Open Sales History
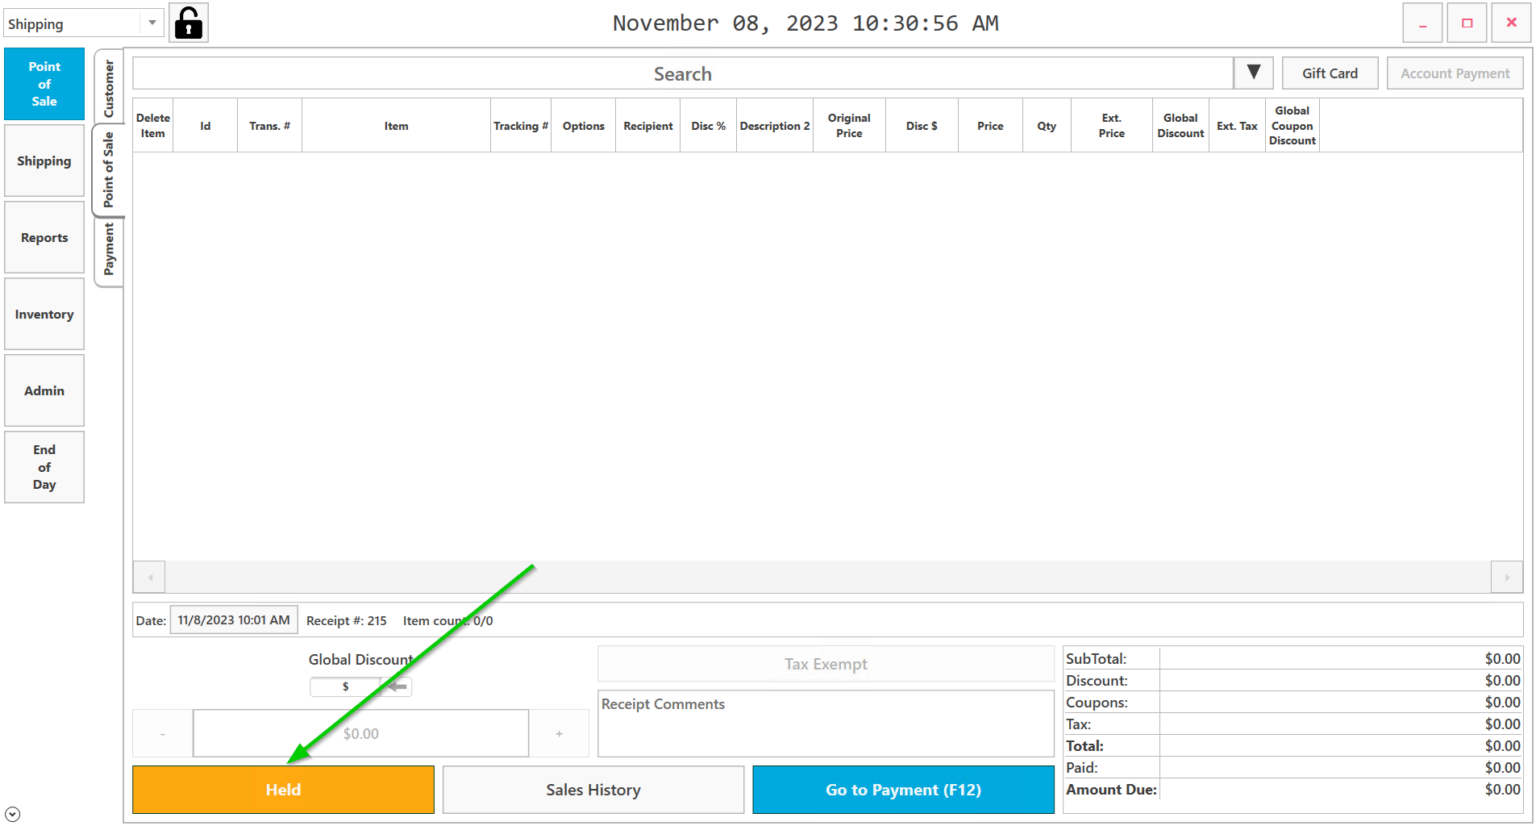 pos(593,789)
